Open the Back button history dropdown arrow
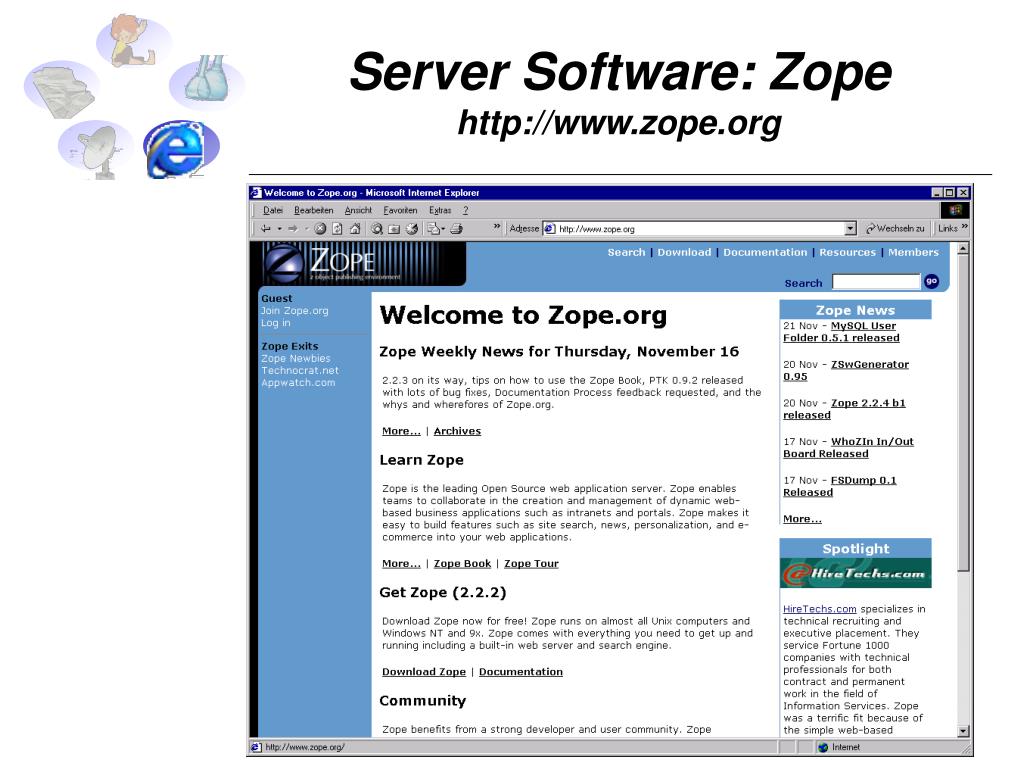The height and width of the screenshot is (768, 1024). point(280,229)
